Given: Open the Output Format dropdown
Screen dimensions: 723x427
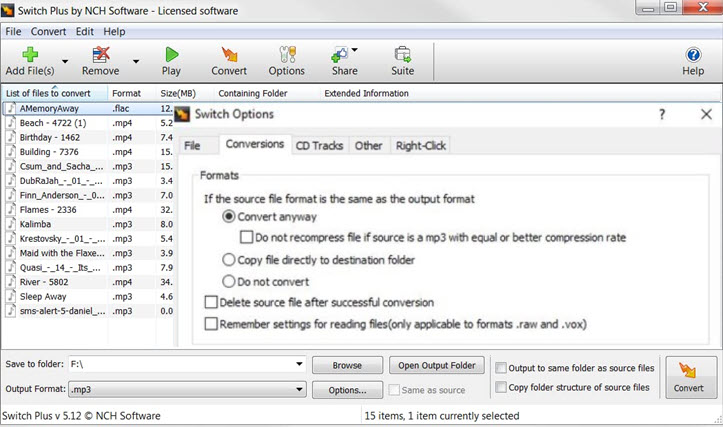Looking at the screenshot, I should (x=299, y=390).
